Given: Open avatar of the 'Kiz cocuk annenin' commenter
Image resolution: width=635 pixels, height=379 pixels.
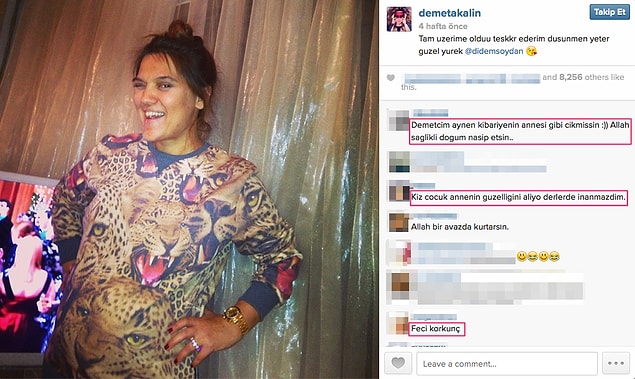Looking at the screenshot, I should point(399,191).
